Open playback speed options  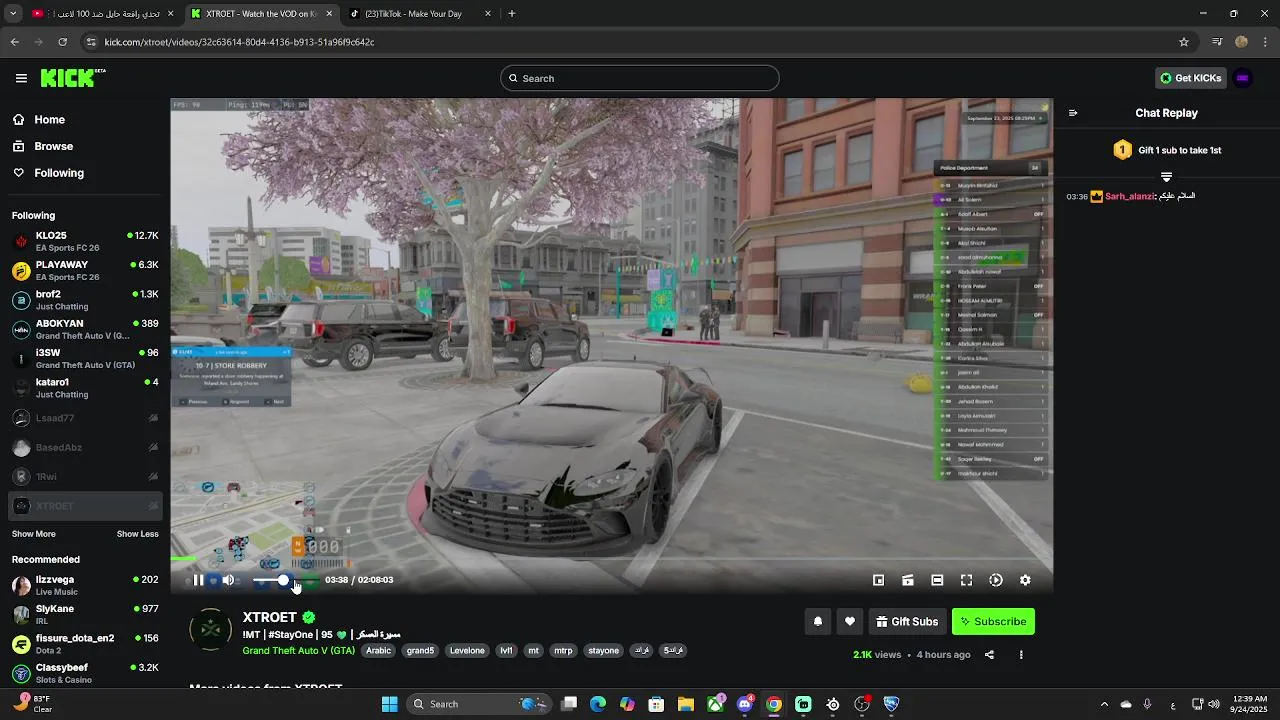996,580
